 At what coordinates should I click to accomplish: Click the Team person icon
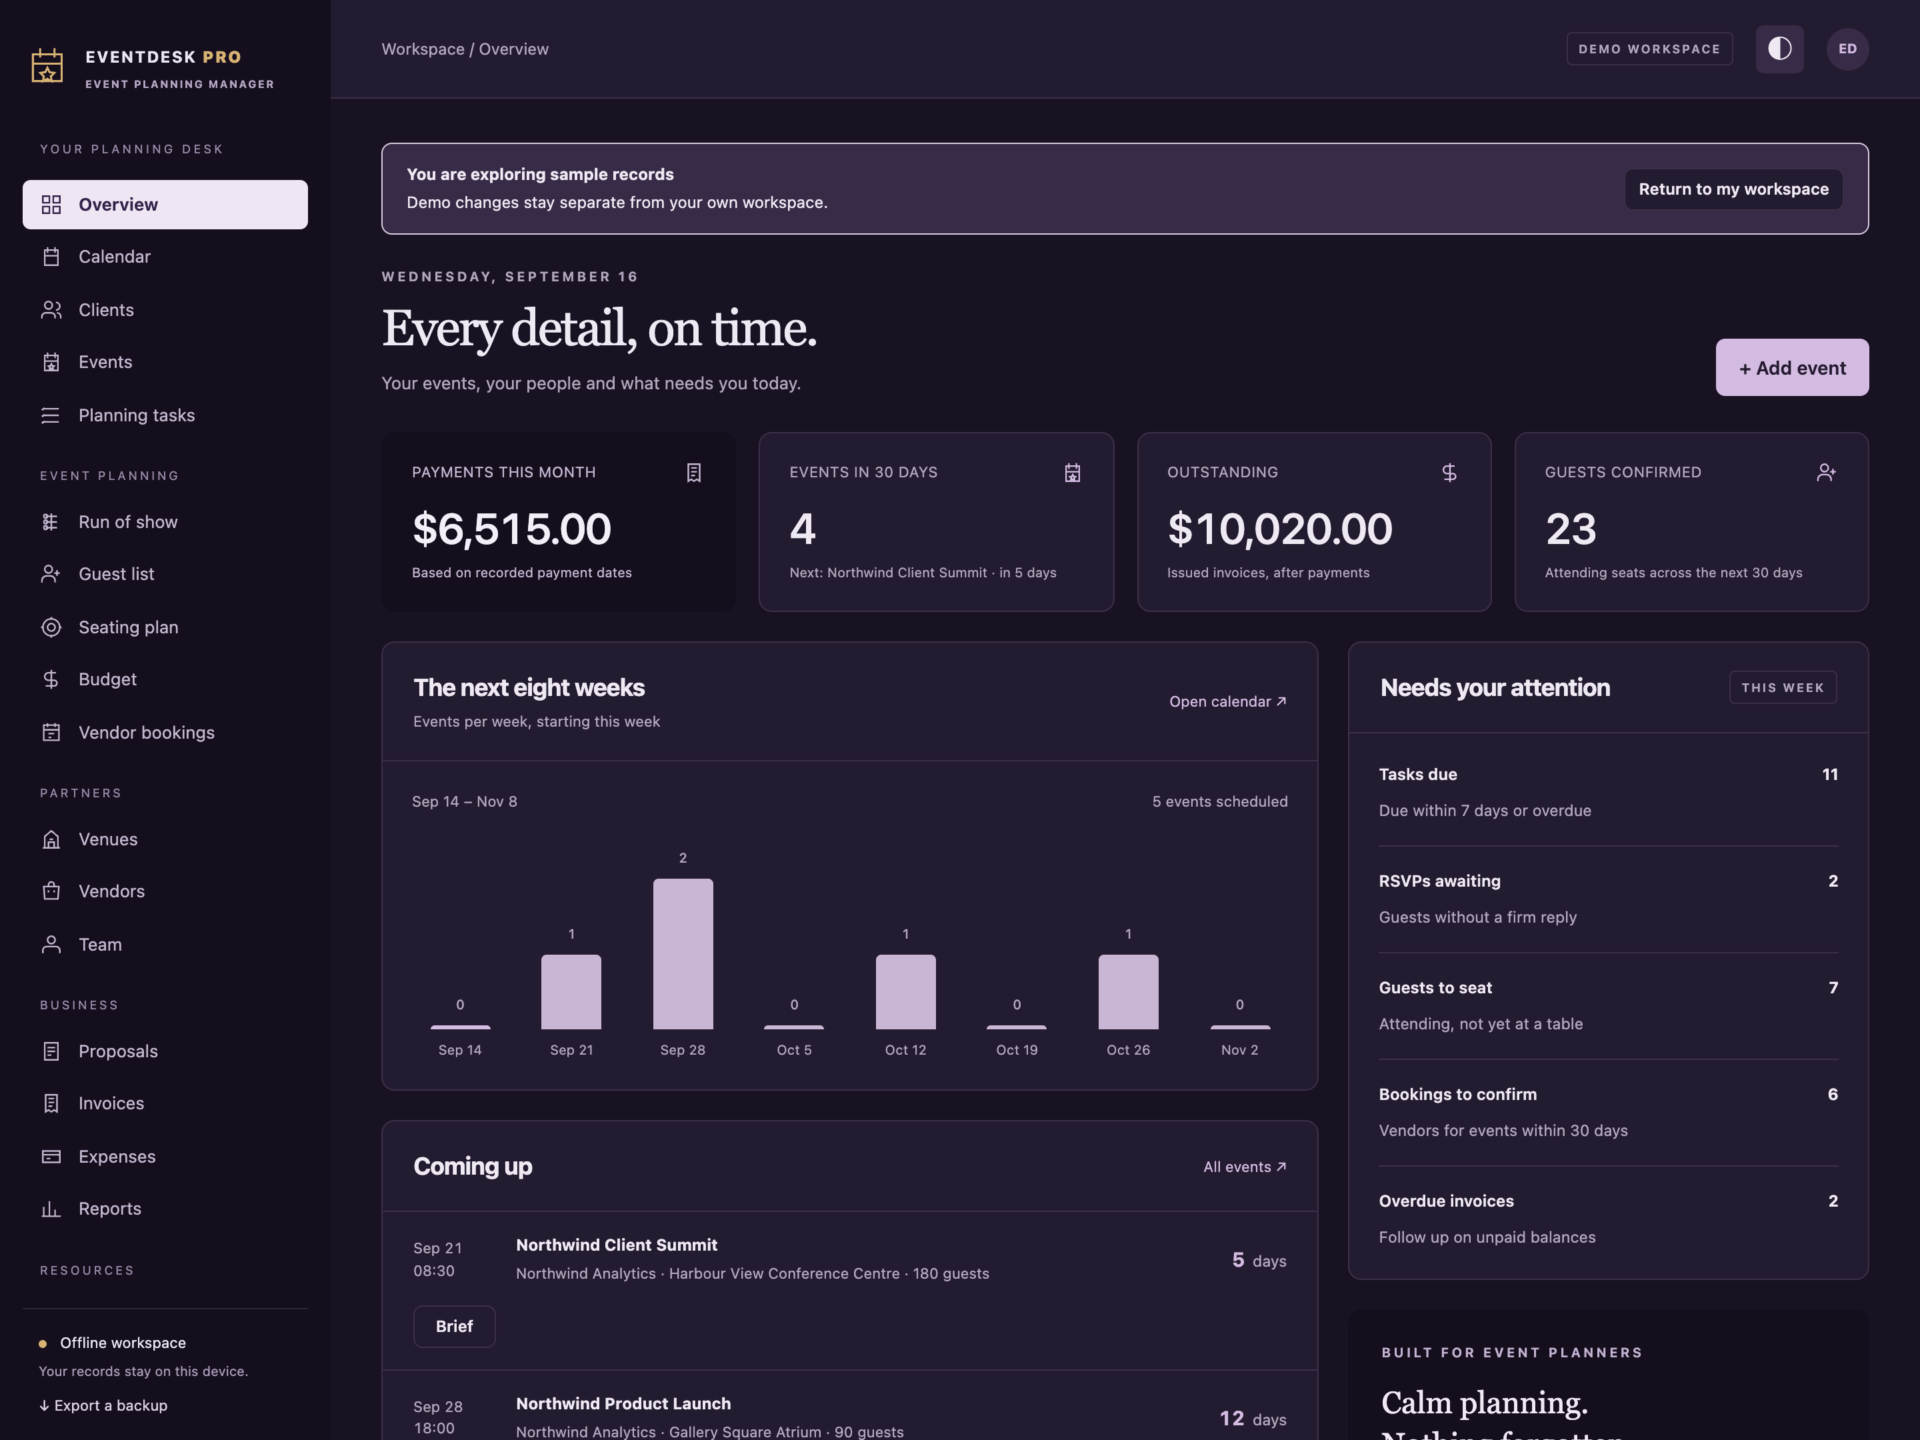51,944
